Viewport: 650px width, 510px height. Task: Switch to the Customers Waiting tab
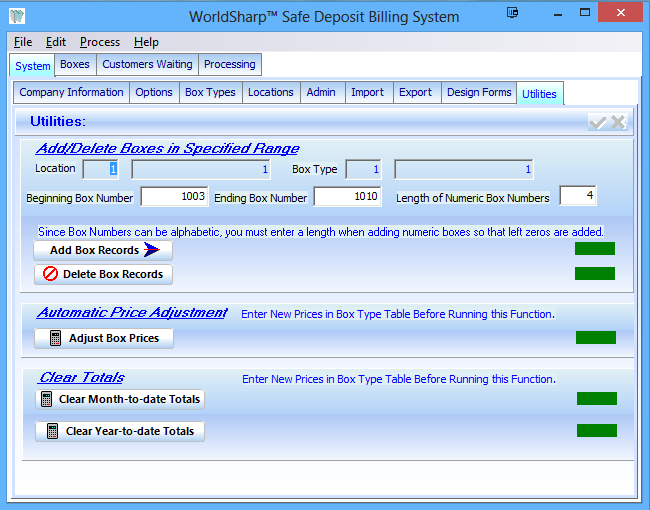[x=147, y=64]
